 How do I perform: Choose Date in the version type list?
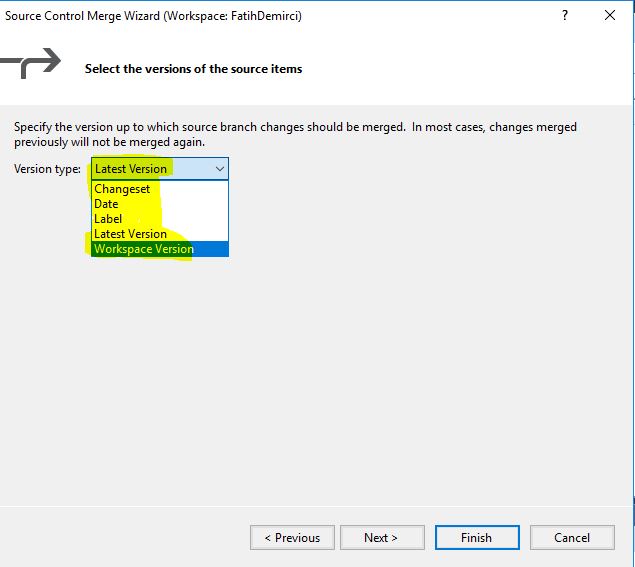(160, 204)
